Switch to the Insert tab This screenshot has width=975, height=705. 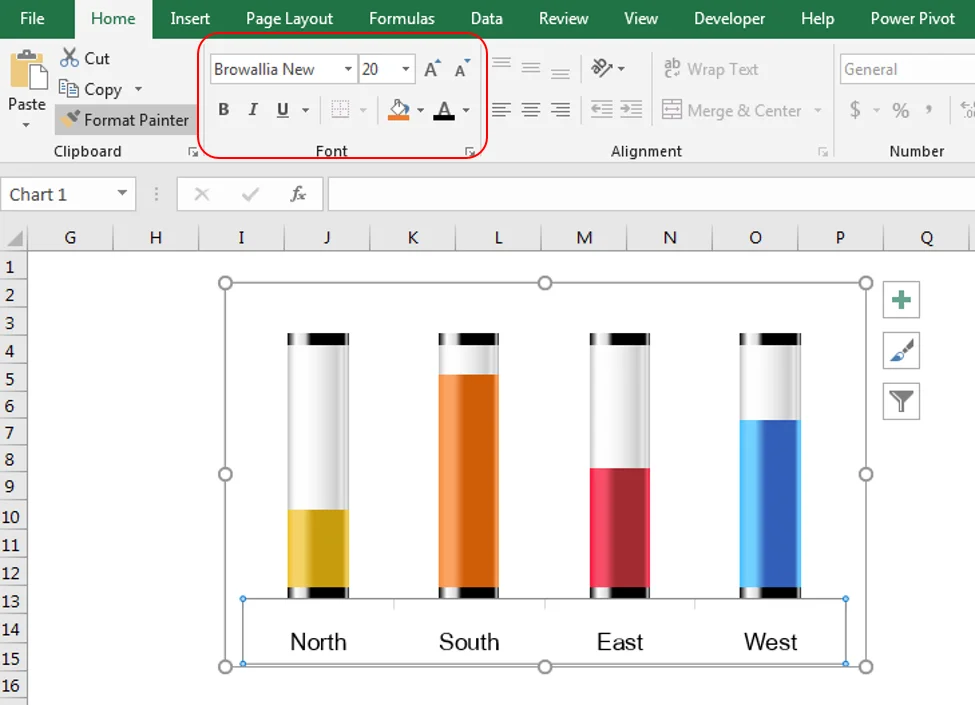click(x=190, y=19)
